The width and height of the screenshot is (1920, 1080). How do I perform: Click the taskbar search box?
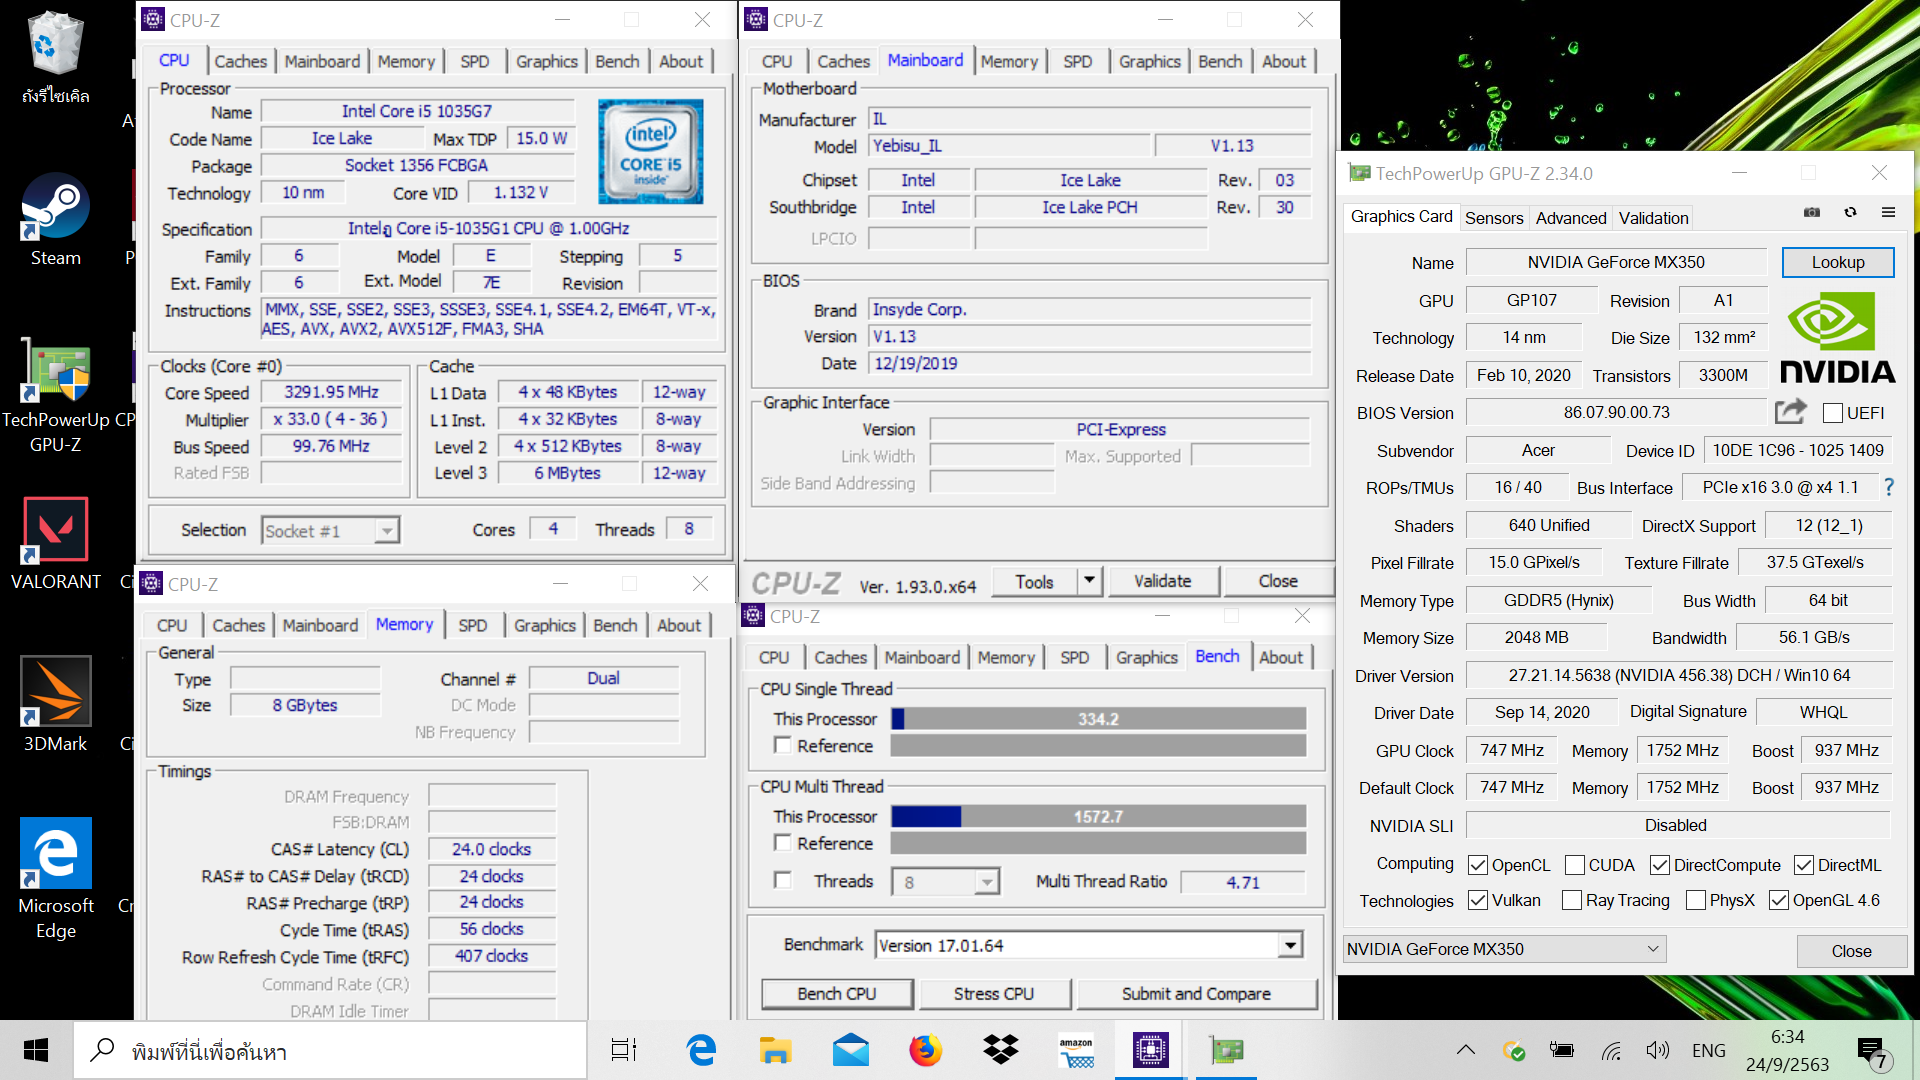pyautogui.click(x=330, y=1050)
